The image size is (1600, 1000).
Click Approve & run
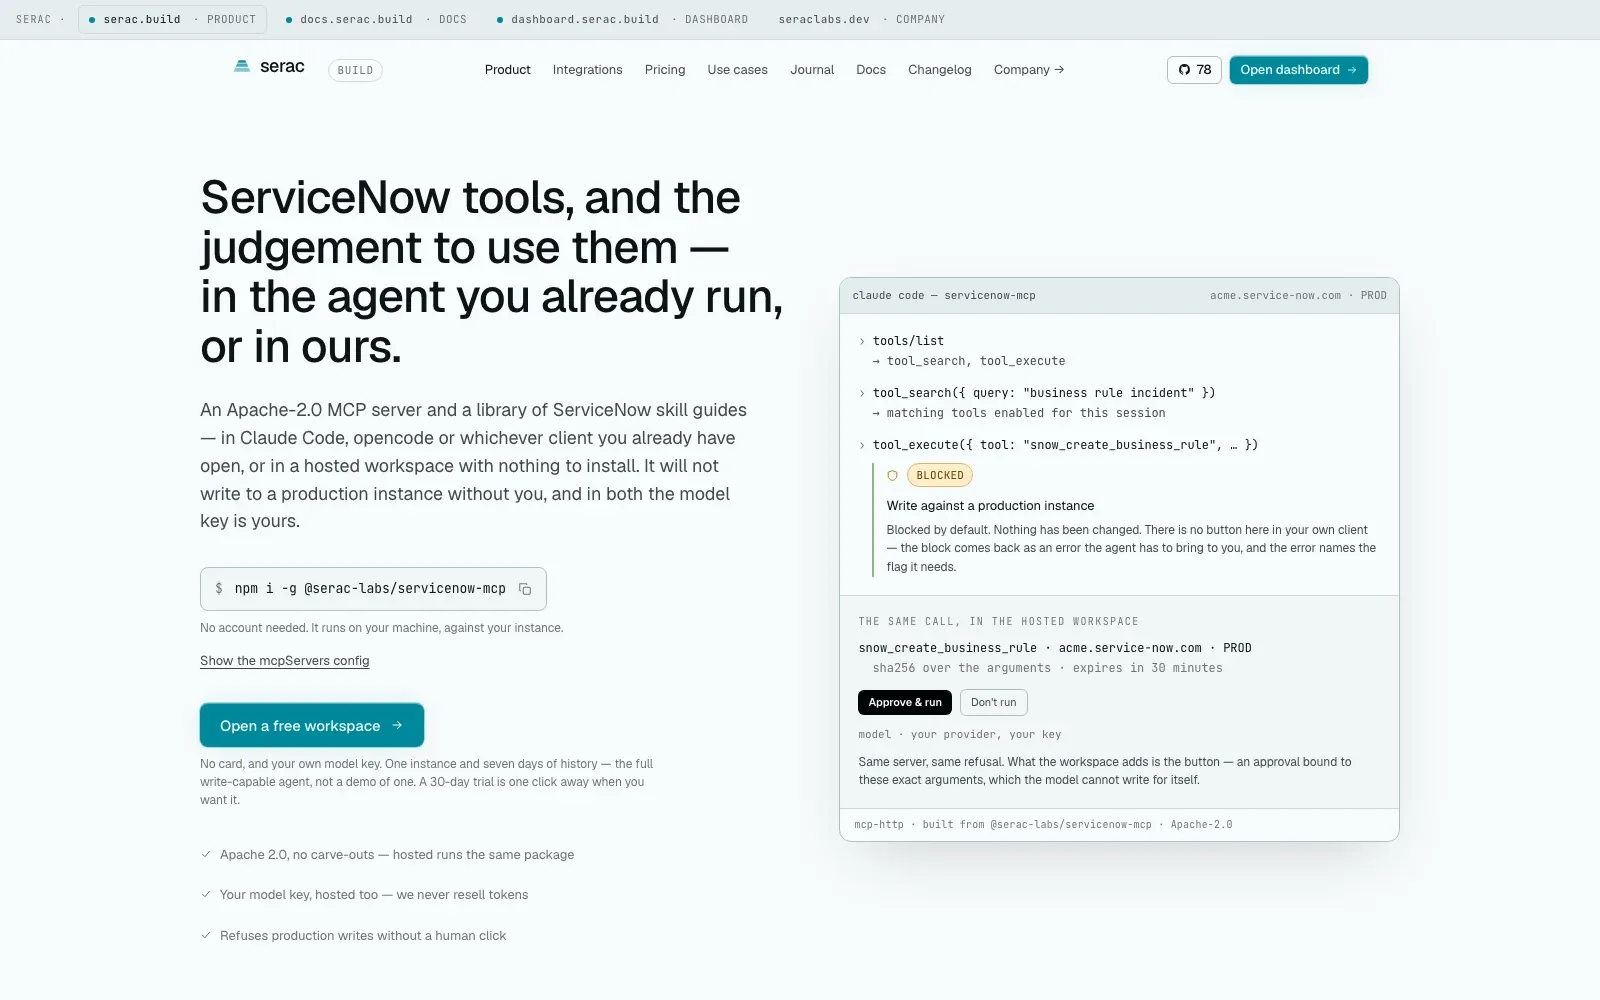[x=905, y=702]
